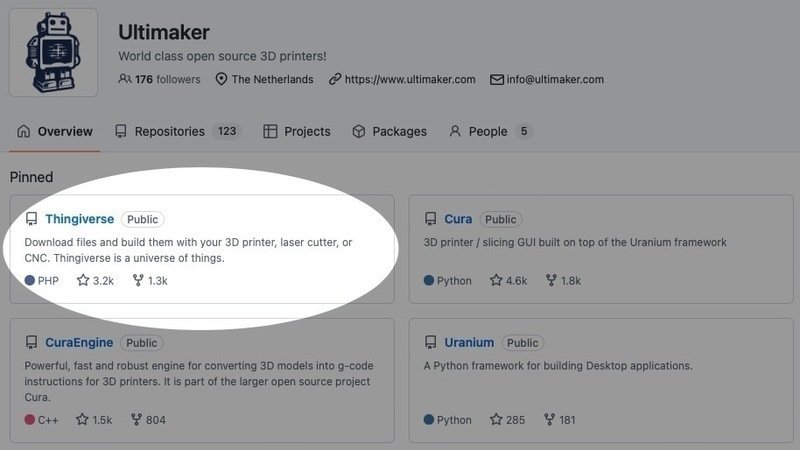The width and height of the screenshot is (800, 450).
Task: Click the Ultimaker robot avatar logo
Action: tap(53, 53)
